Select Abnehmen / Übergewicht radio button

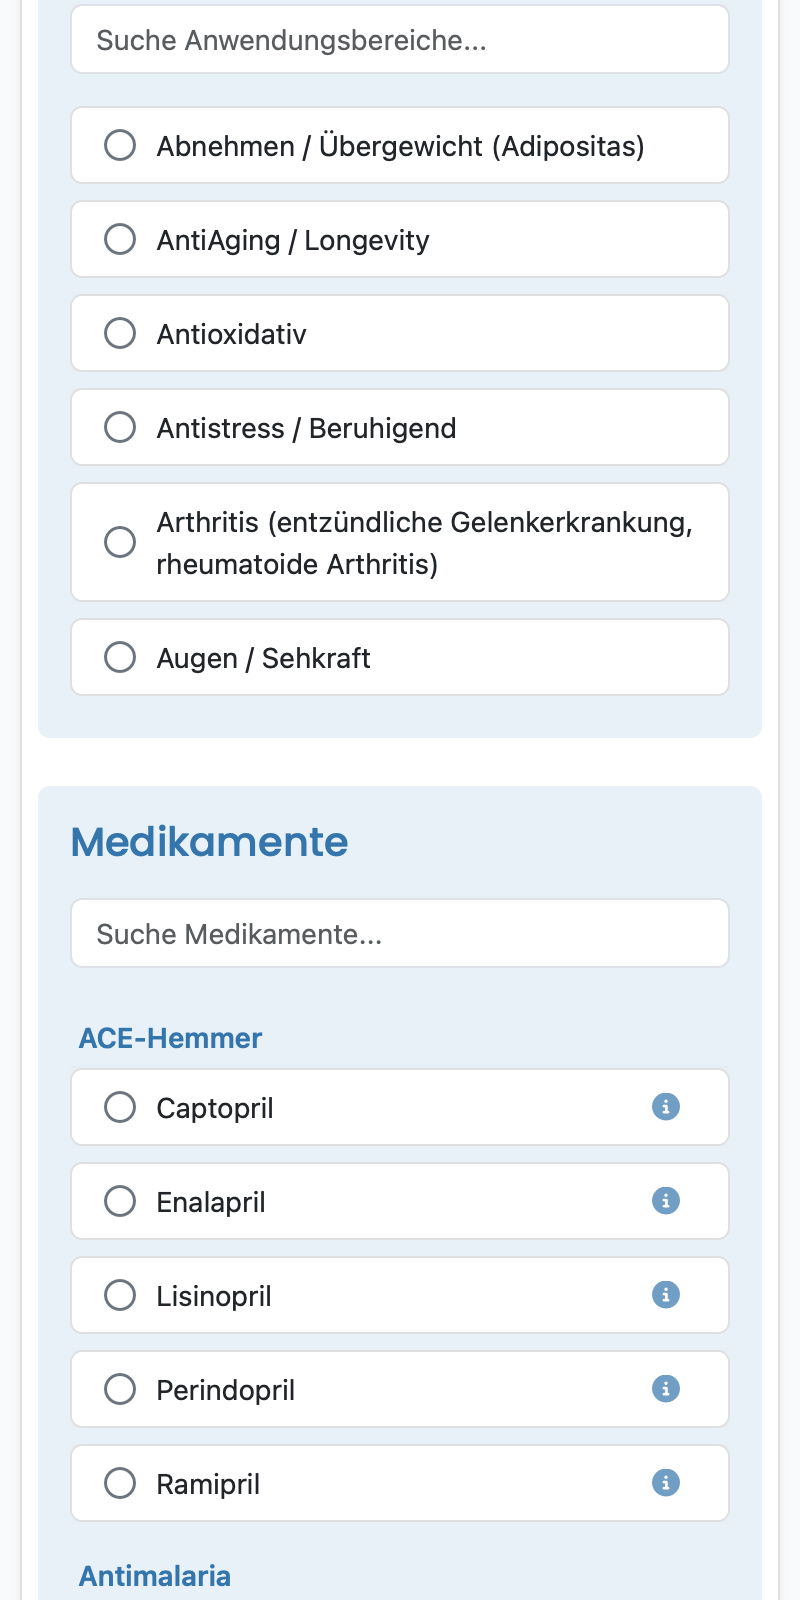[120, 145]
